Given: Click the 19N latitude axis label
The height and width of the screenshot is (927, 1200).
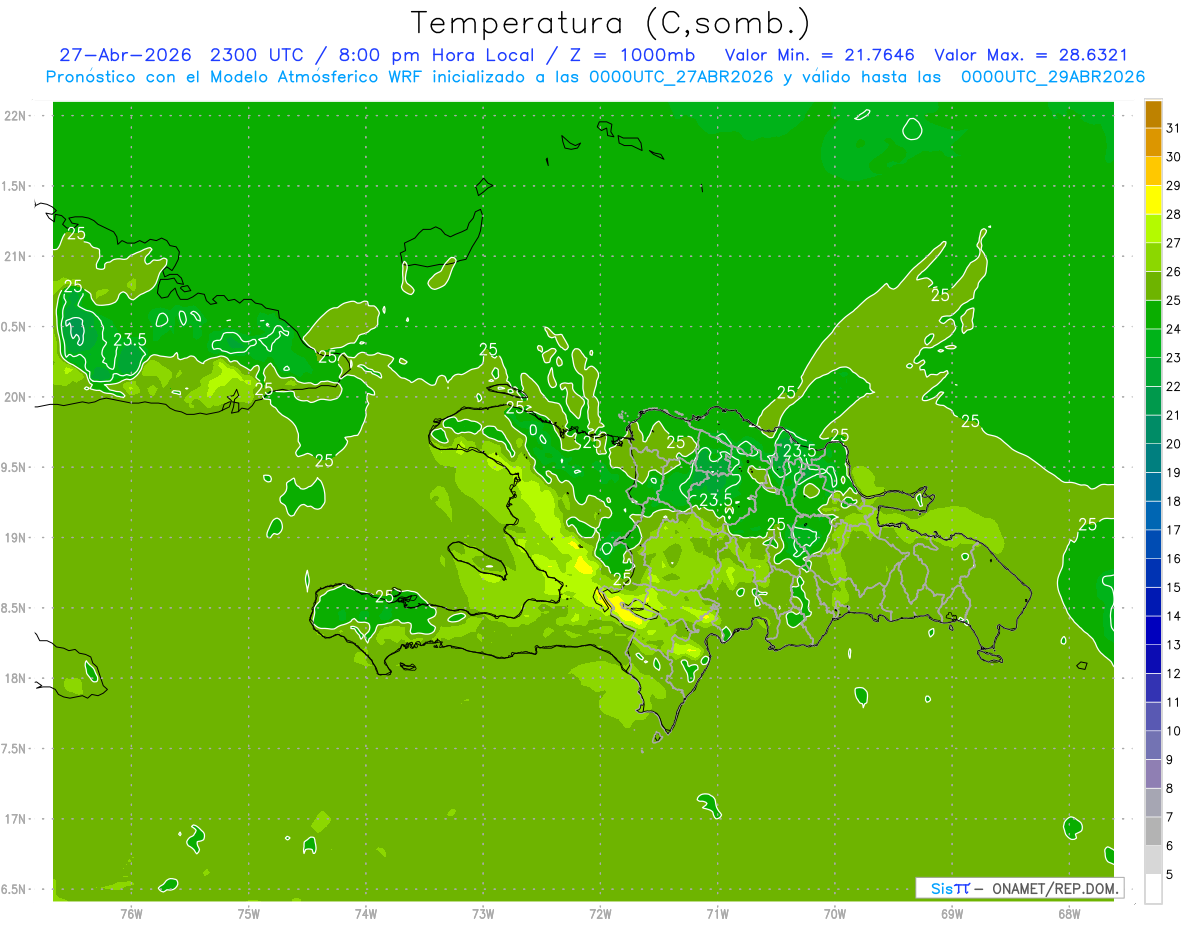Looking at the screenshot, I should 16,538.
